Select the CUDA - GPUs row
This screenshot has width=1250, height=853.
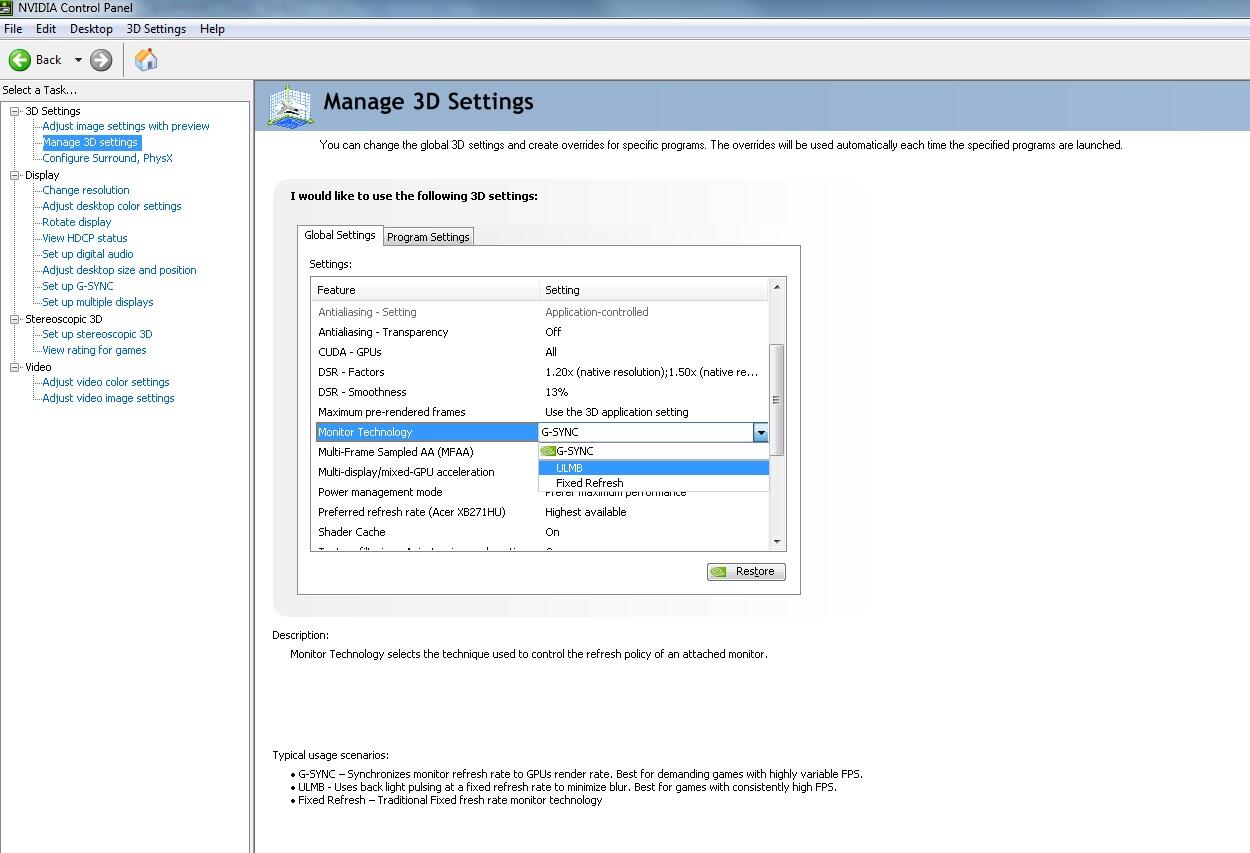[540, 352]
